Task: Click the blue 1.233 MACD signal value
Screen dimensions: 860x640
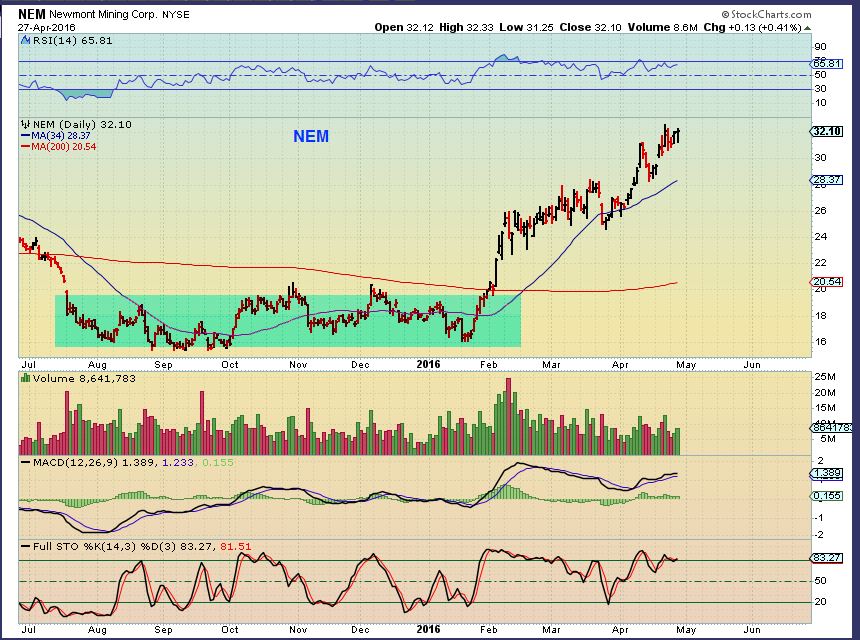Action: pyautogui.click(x=178, y=462)
